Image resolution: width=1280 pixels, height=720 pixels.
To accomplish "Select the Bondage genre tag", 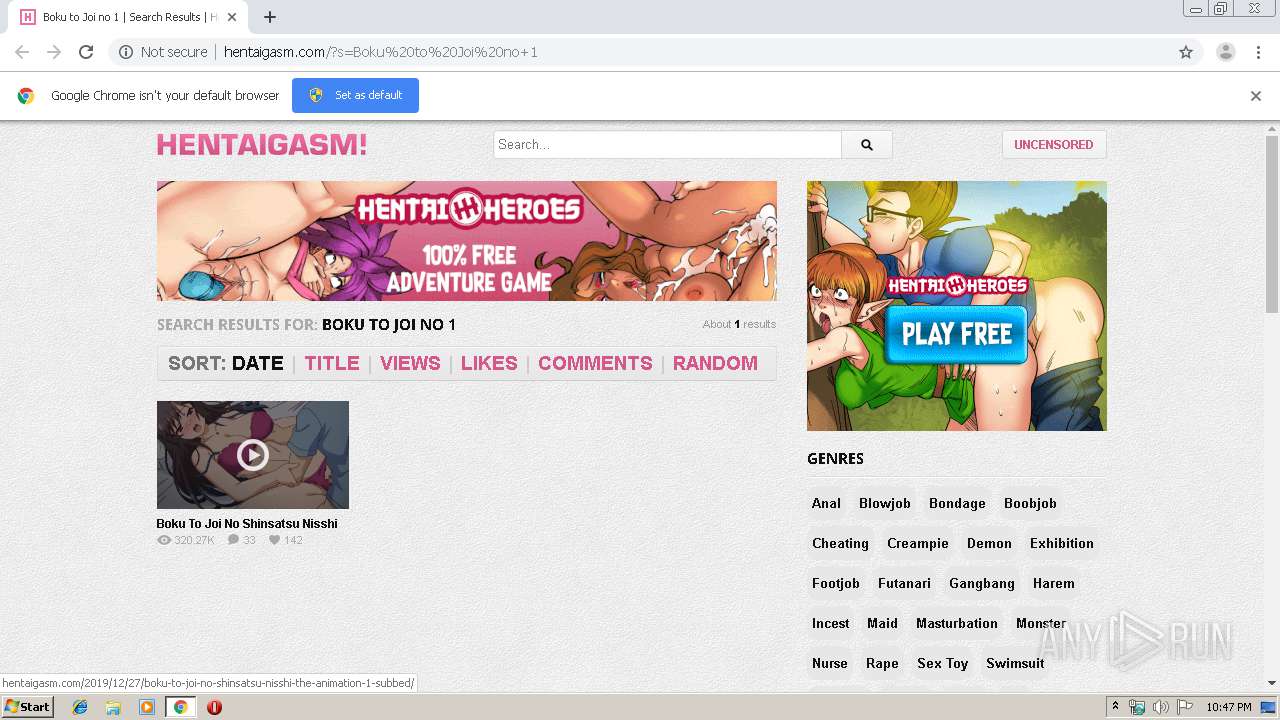I will click(x=957, y=503).
